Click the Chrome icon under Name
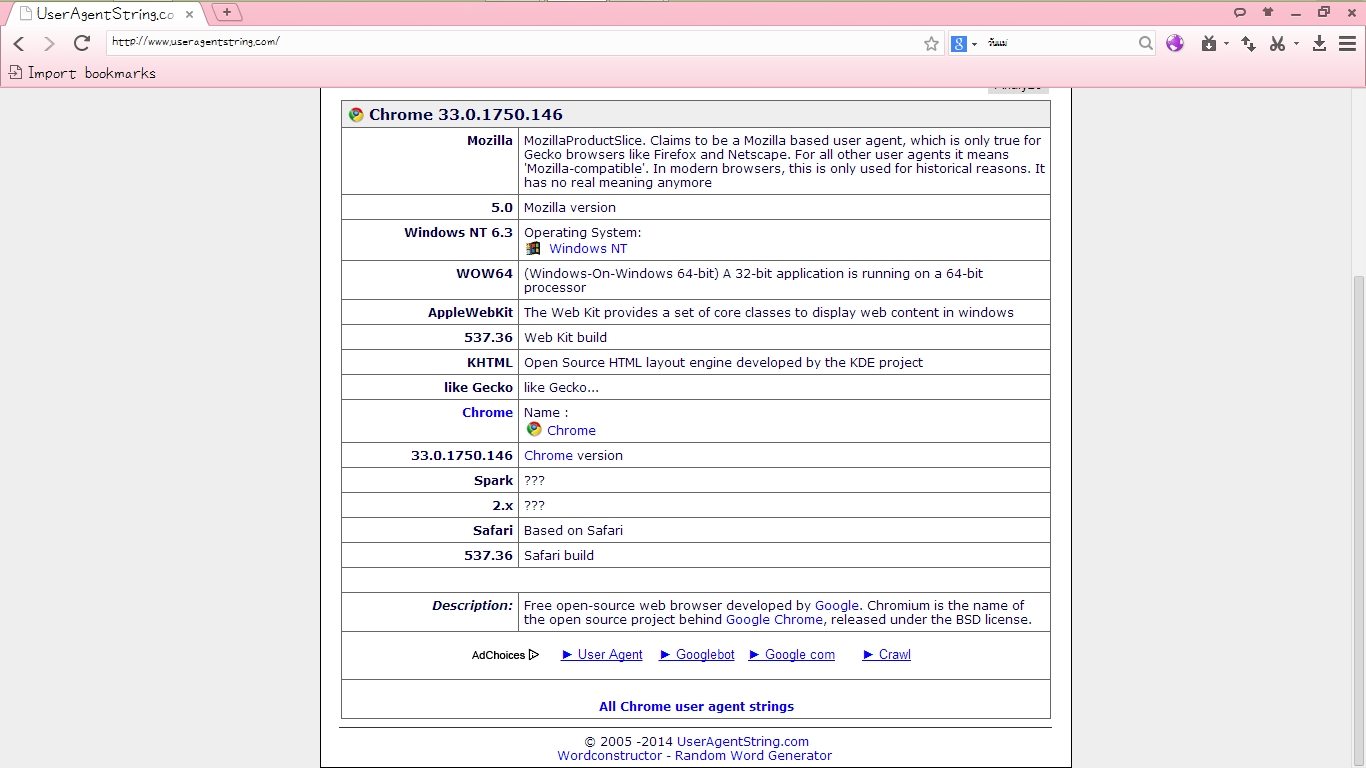 tap(534, 429)
